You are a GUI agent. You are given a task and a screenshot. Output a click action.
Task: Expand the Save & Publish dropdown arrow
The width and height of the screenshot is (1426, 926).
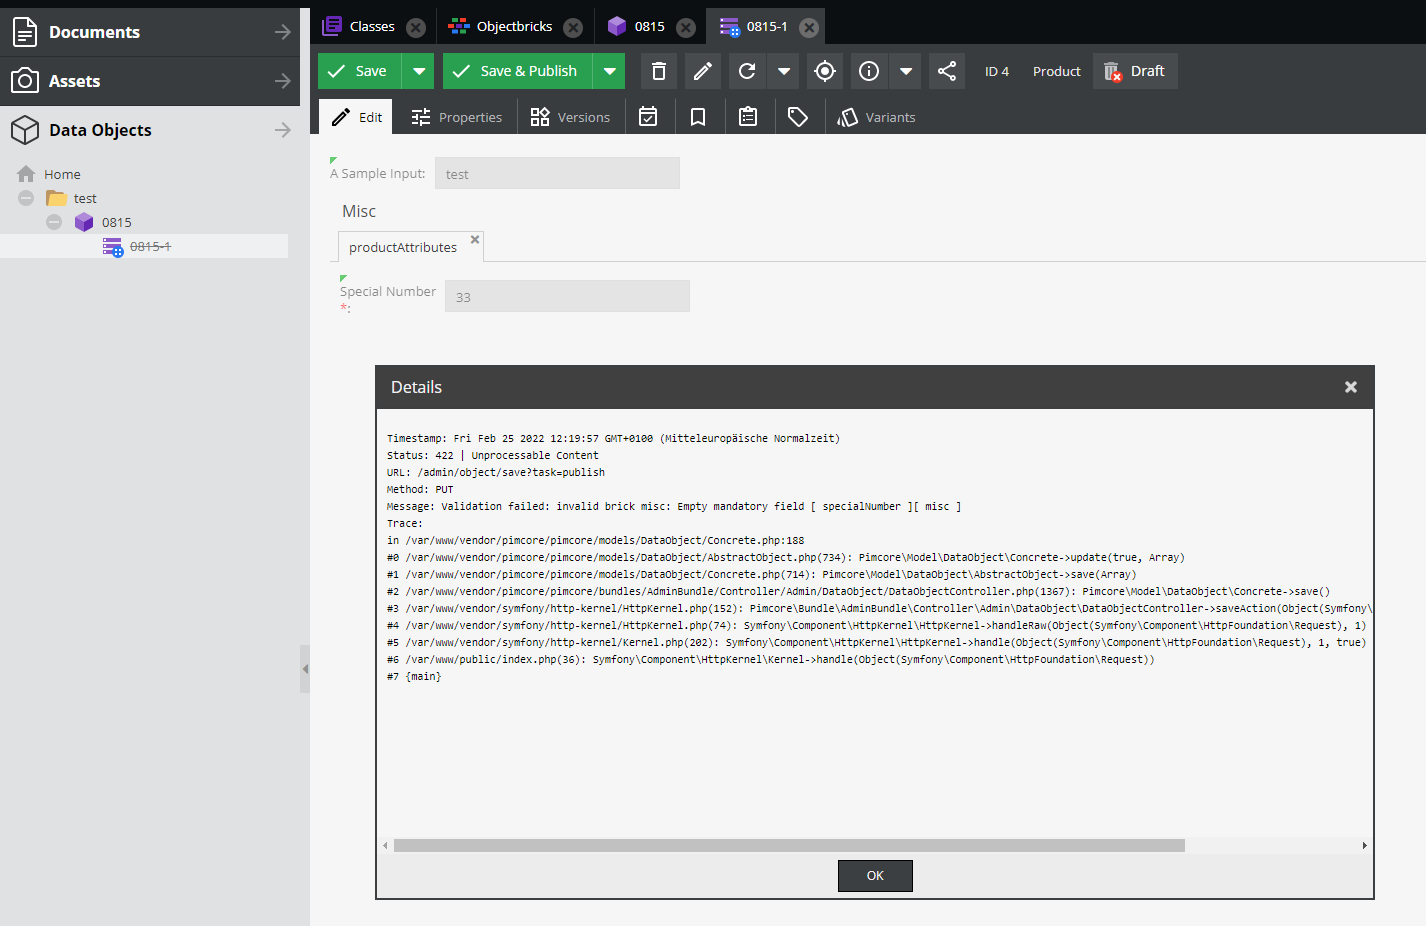pyautogui.click(x=609, y=71)
